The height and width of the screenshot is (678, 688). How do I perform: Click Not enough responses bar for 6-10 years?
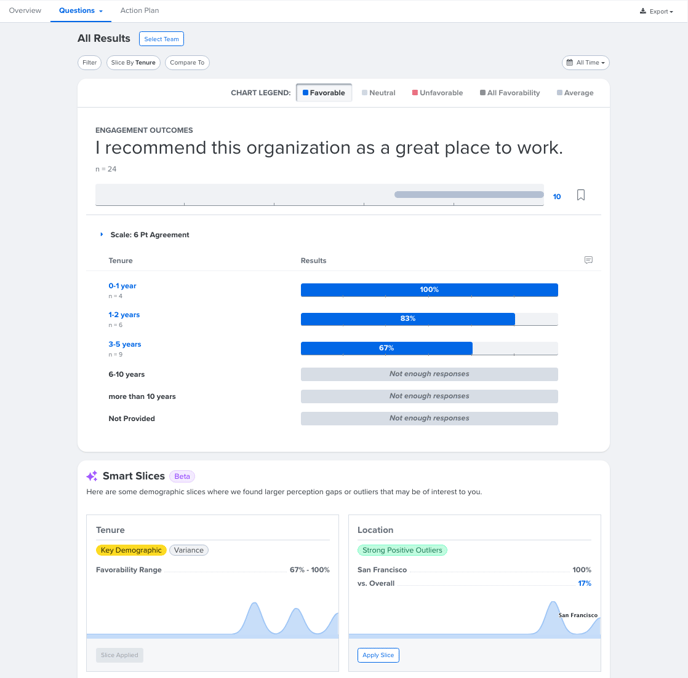pos(429,374)
